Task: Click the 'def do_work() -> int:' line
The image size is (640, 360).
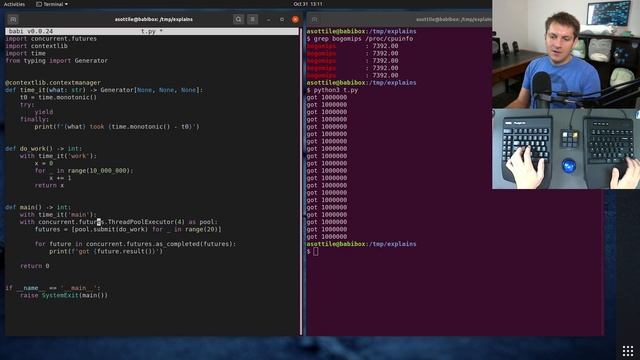Action: coord(44,149)
